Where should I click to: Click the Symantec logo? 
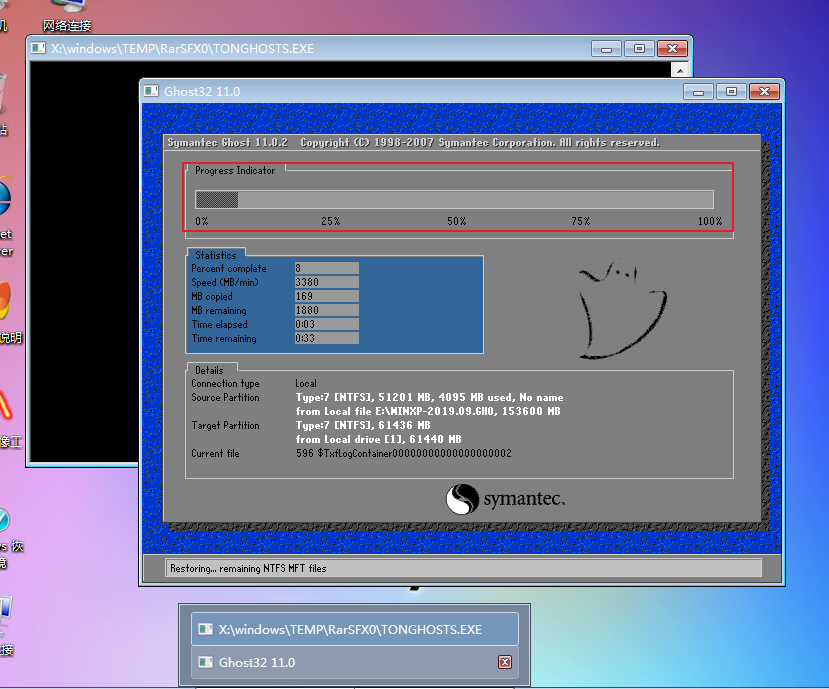(505, 499)
